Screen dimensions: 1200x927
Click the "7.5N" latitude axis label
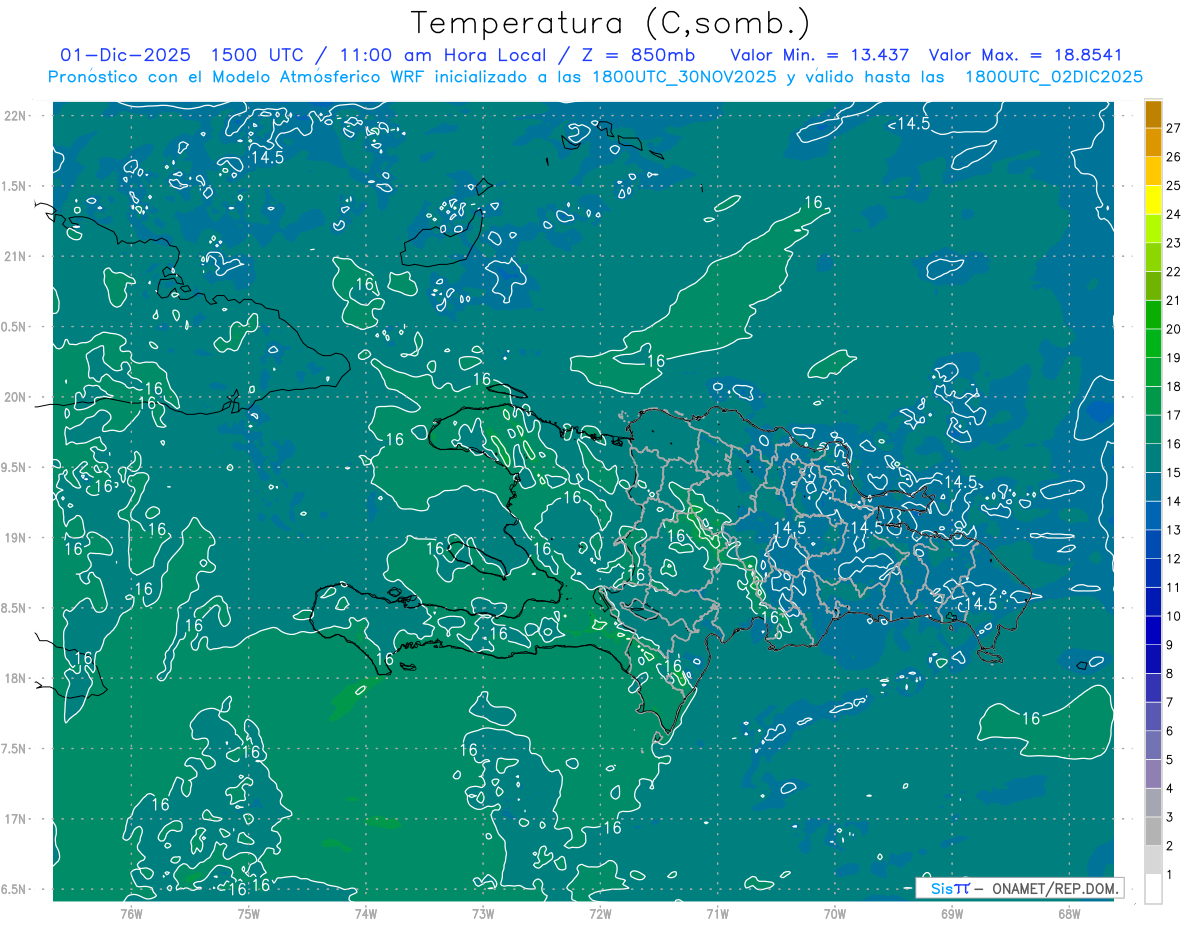tap(15, 749)
